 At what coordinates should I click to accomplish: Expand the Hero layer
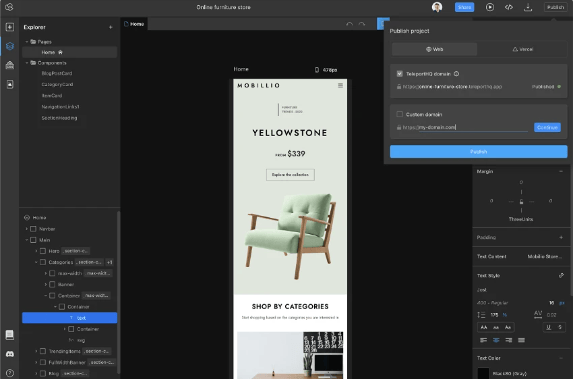[x=36, y=251]
